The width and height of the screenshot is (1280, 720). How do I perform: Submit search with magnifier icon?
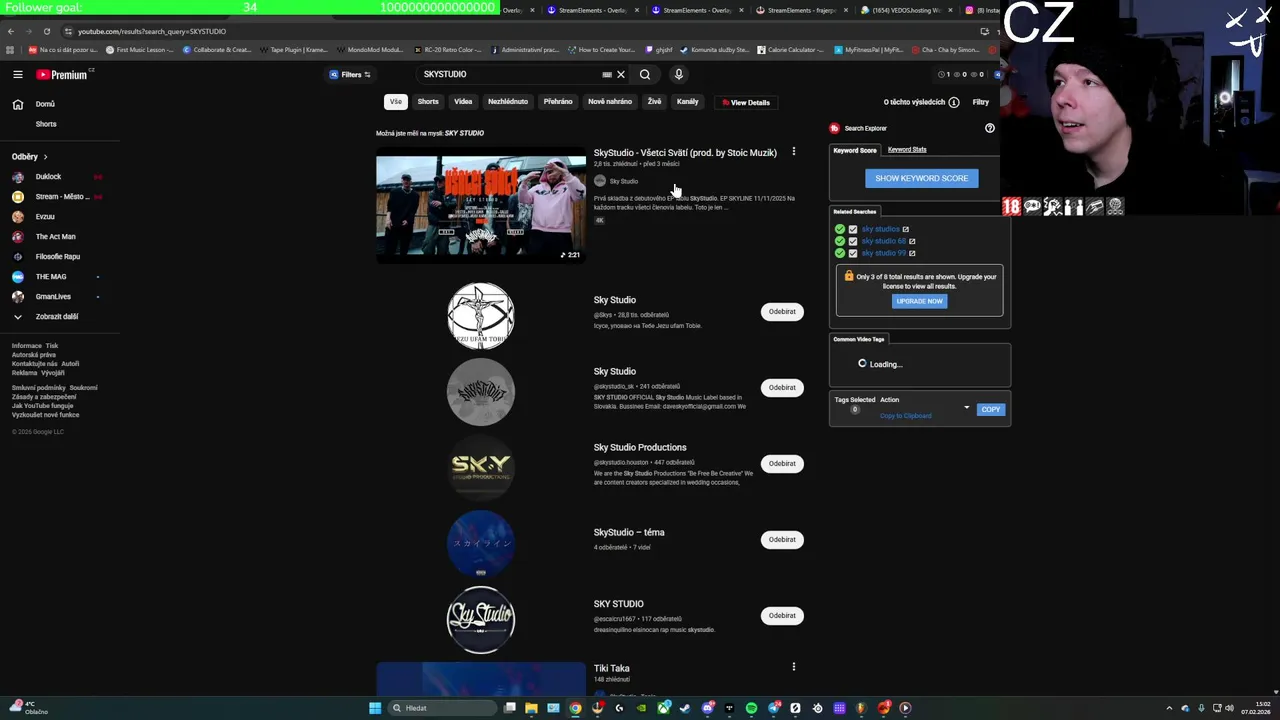[x=645, y=74]
